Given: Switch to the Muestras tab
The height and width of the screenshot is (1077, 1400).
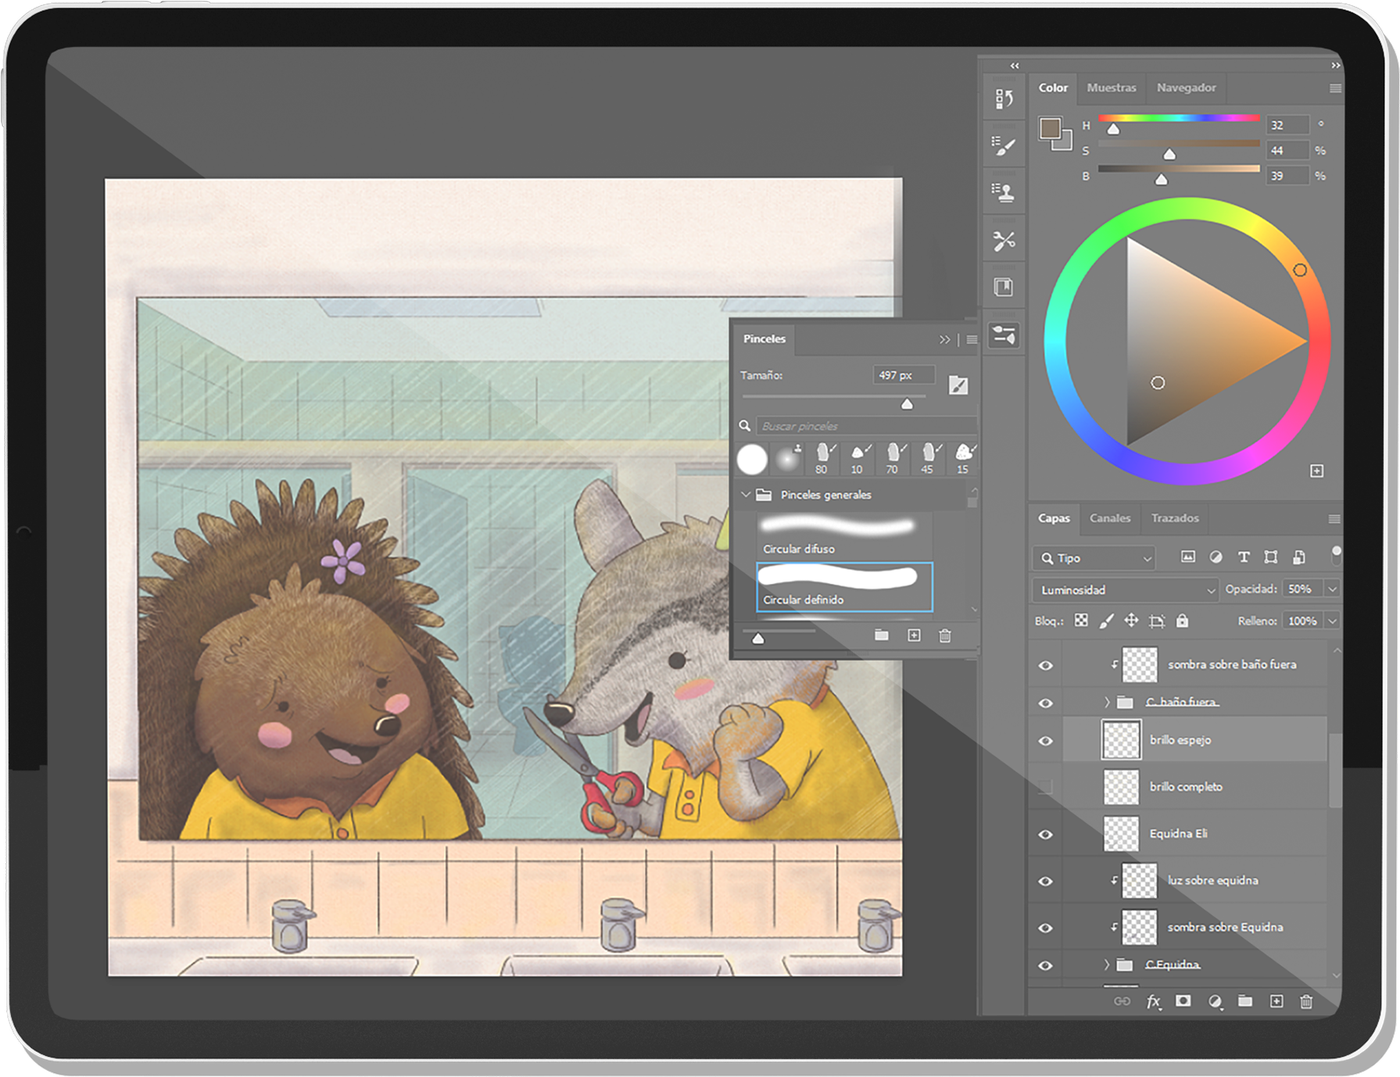Looking at the screenshot, I should coord(1111,88).
